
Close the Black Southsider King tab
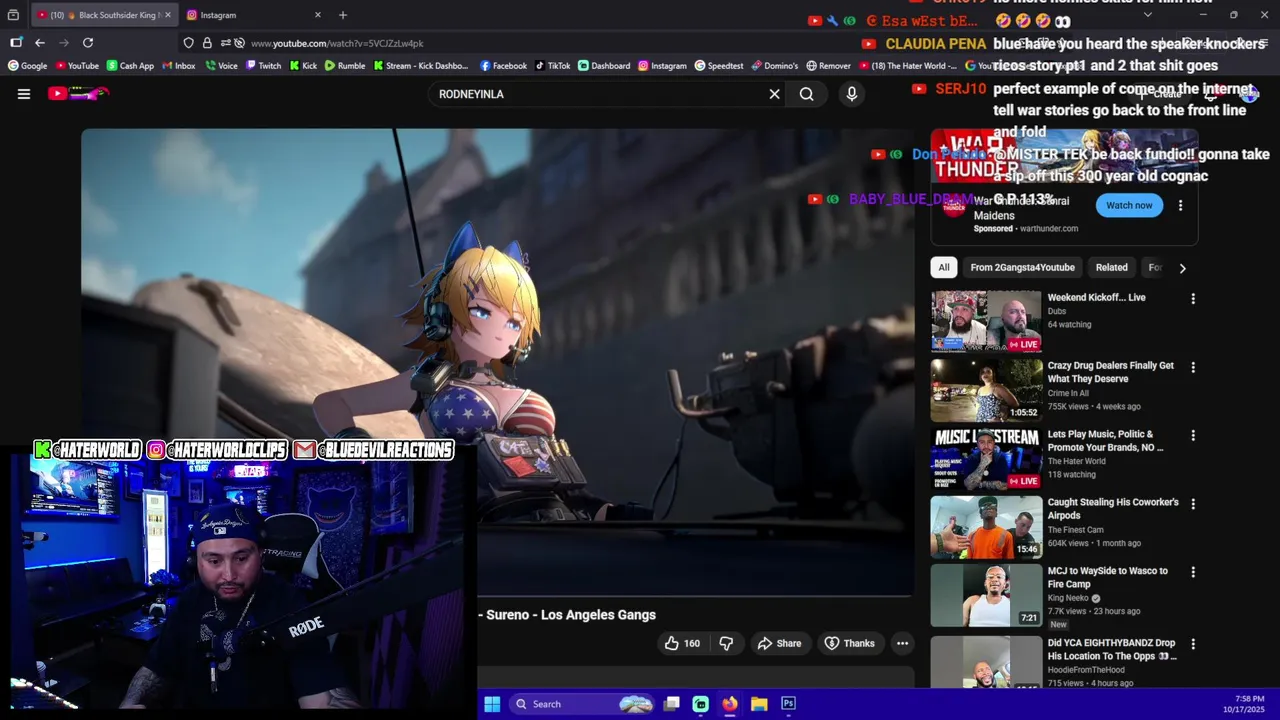pos(168,15)
